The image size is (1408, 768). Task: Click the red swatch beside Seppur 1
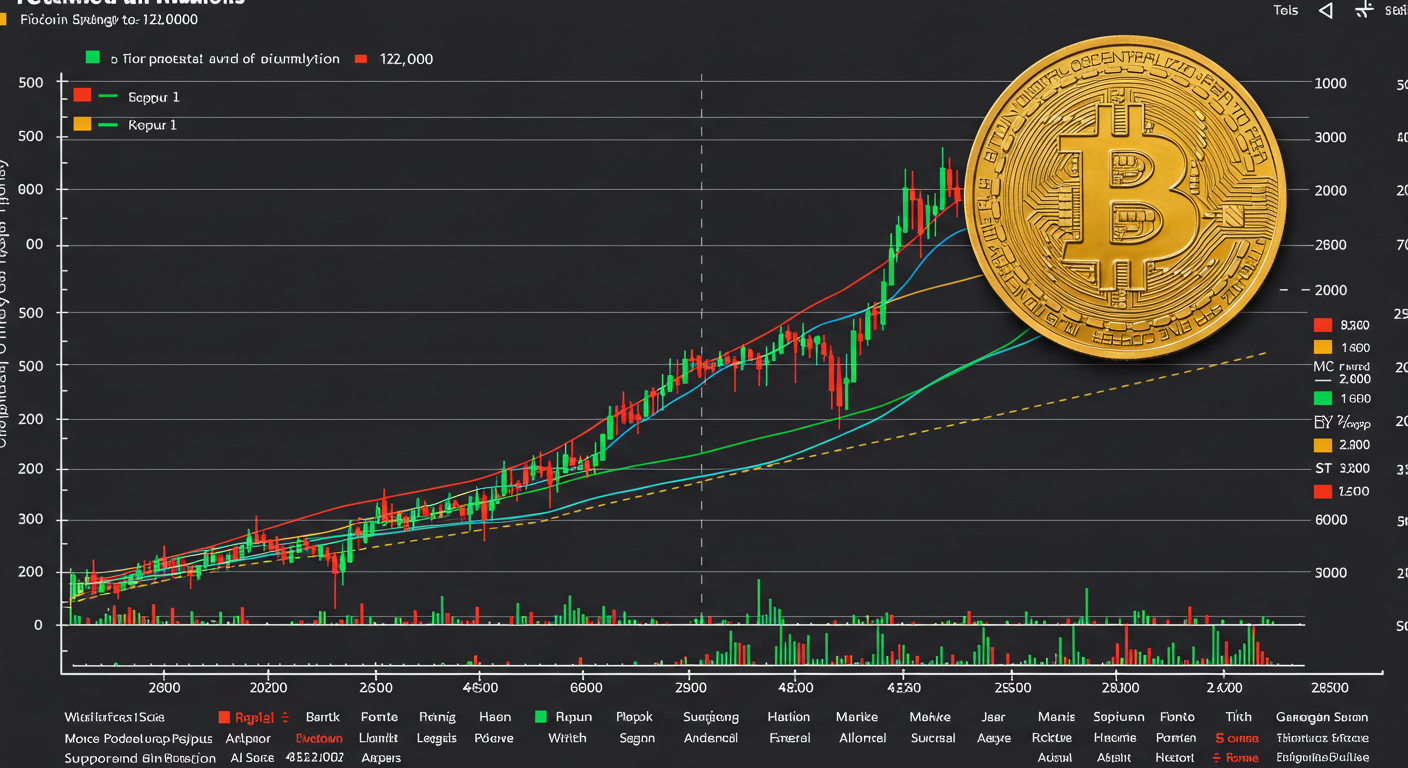coord(82,96)
